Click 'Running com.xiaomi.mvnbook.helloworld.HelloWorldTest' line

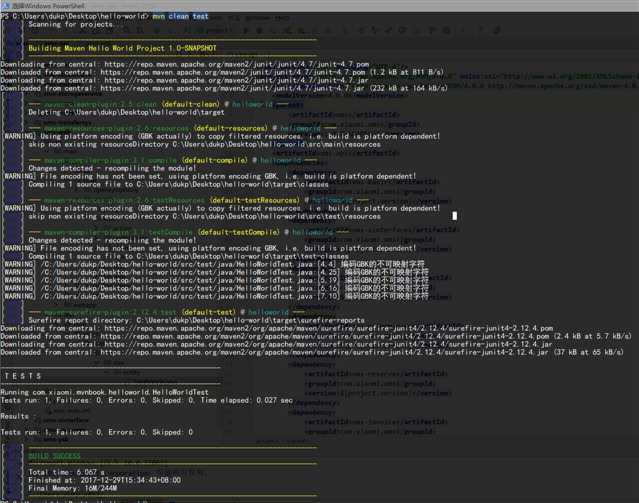click(105, 392)
